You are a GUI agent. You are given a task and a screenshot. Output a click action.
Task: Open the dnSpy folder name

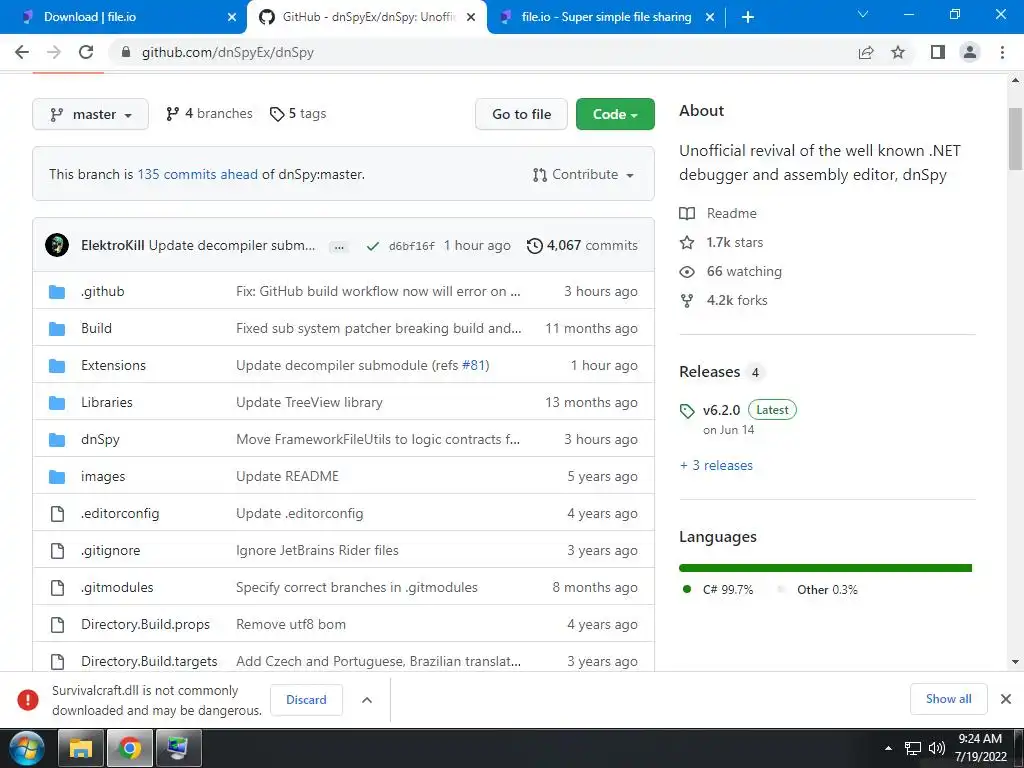pos(100,440)
